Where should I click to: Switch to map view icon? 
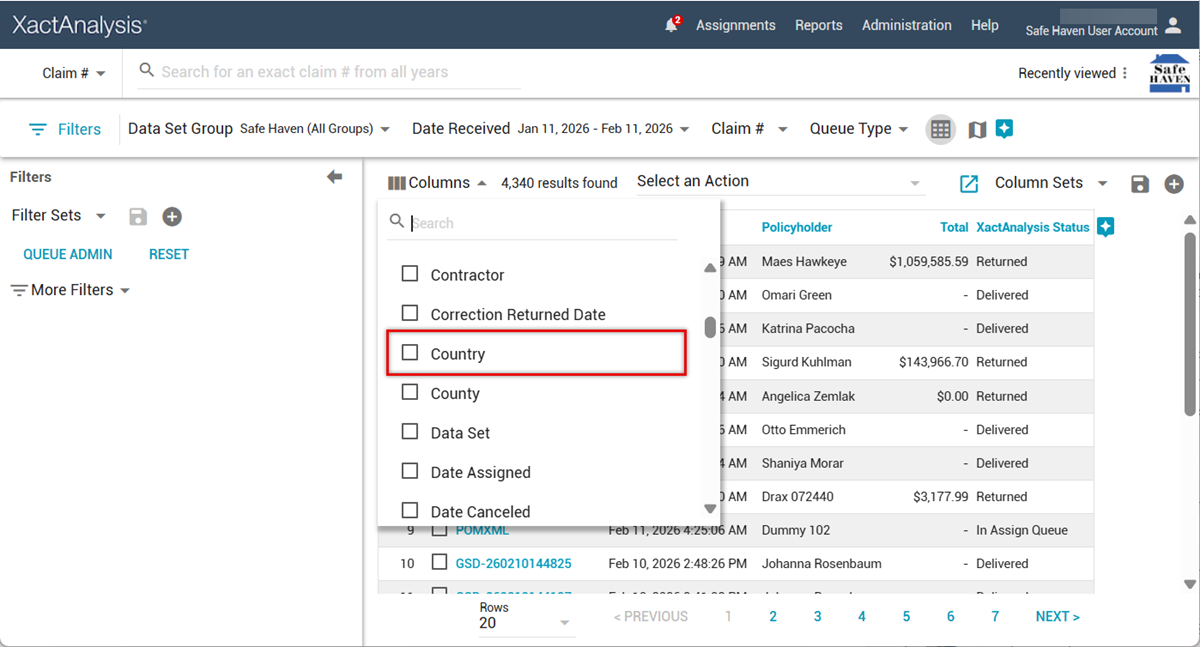(977, 129)
